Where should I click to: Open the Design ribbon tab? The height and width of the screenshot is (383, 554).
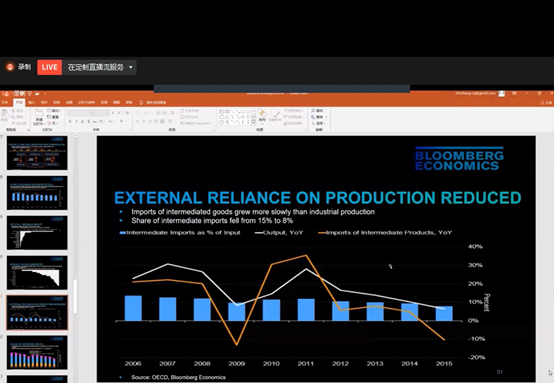(x=44, y=102)
